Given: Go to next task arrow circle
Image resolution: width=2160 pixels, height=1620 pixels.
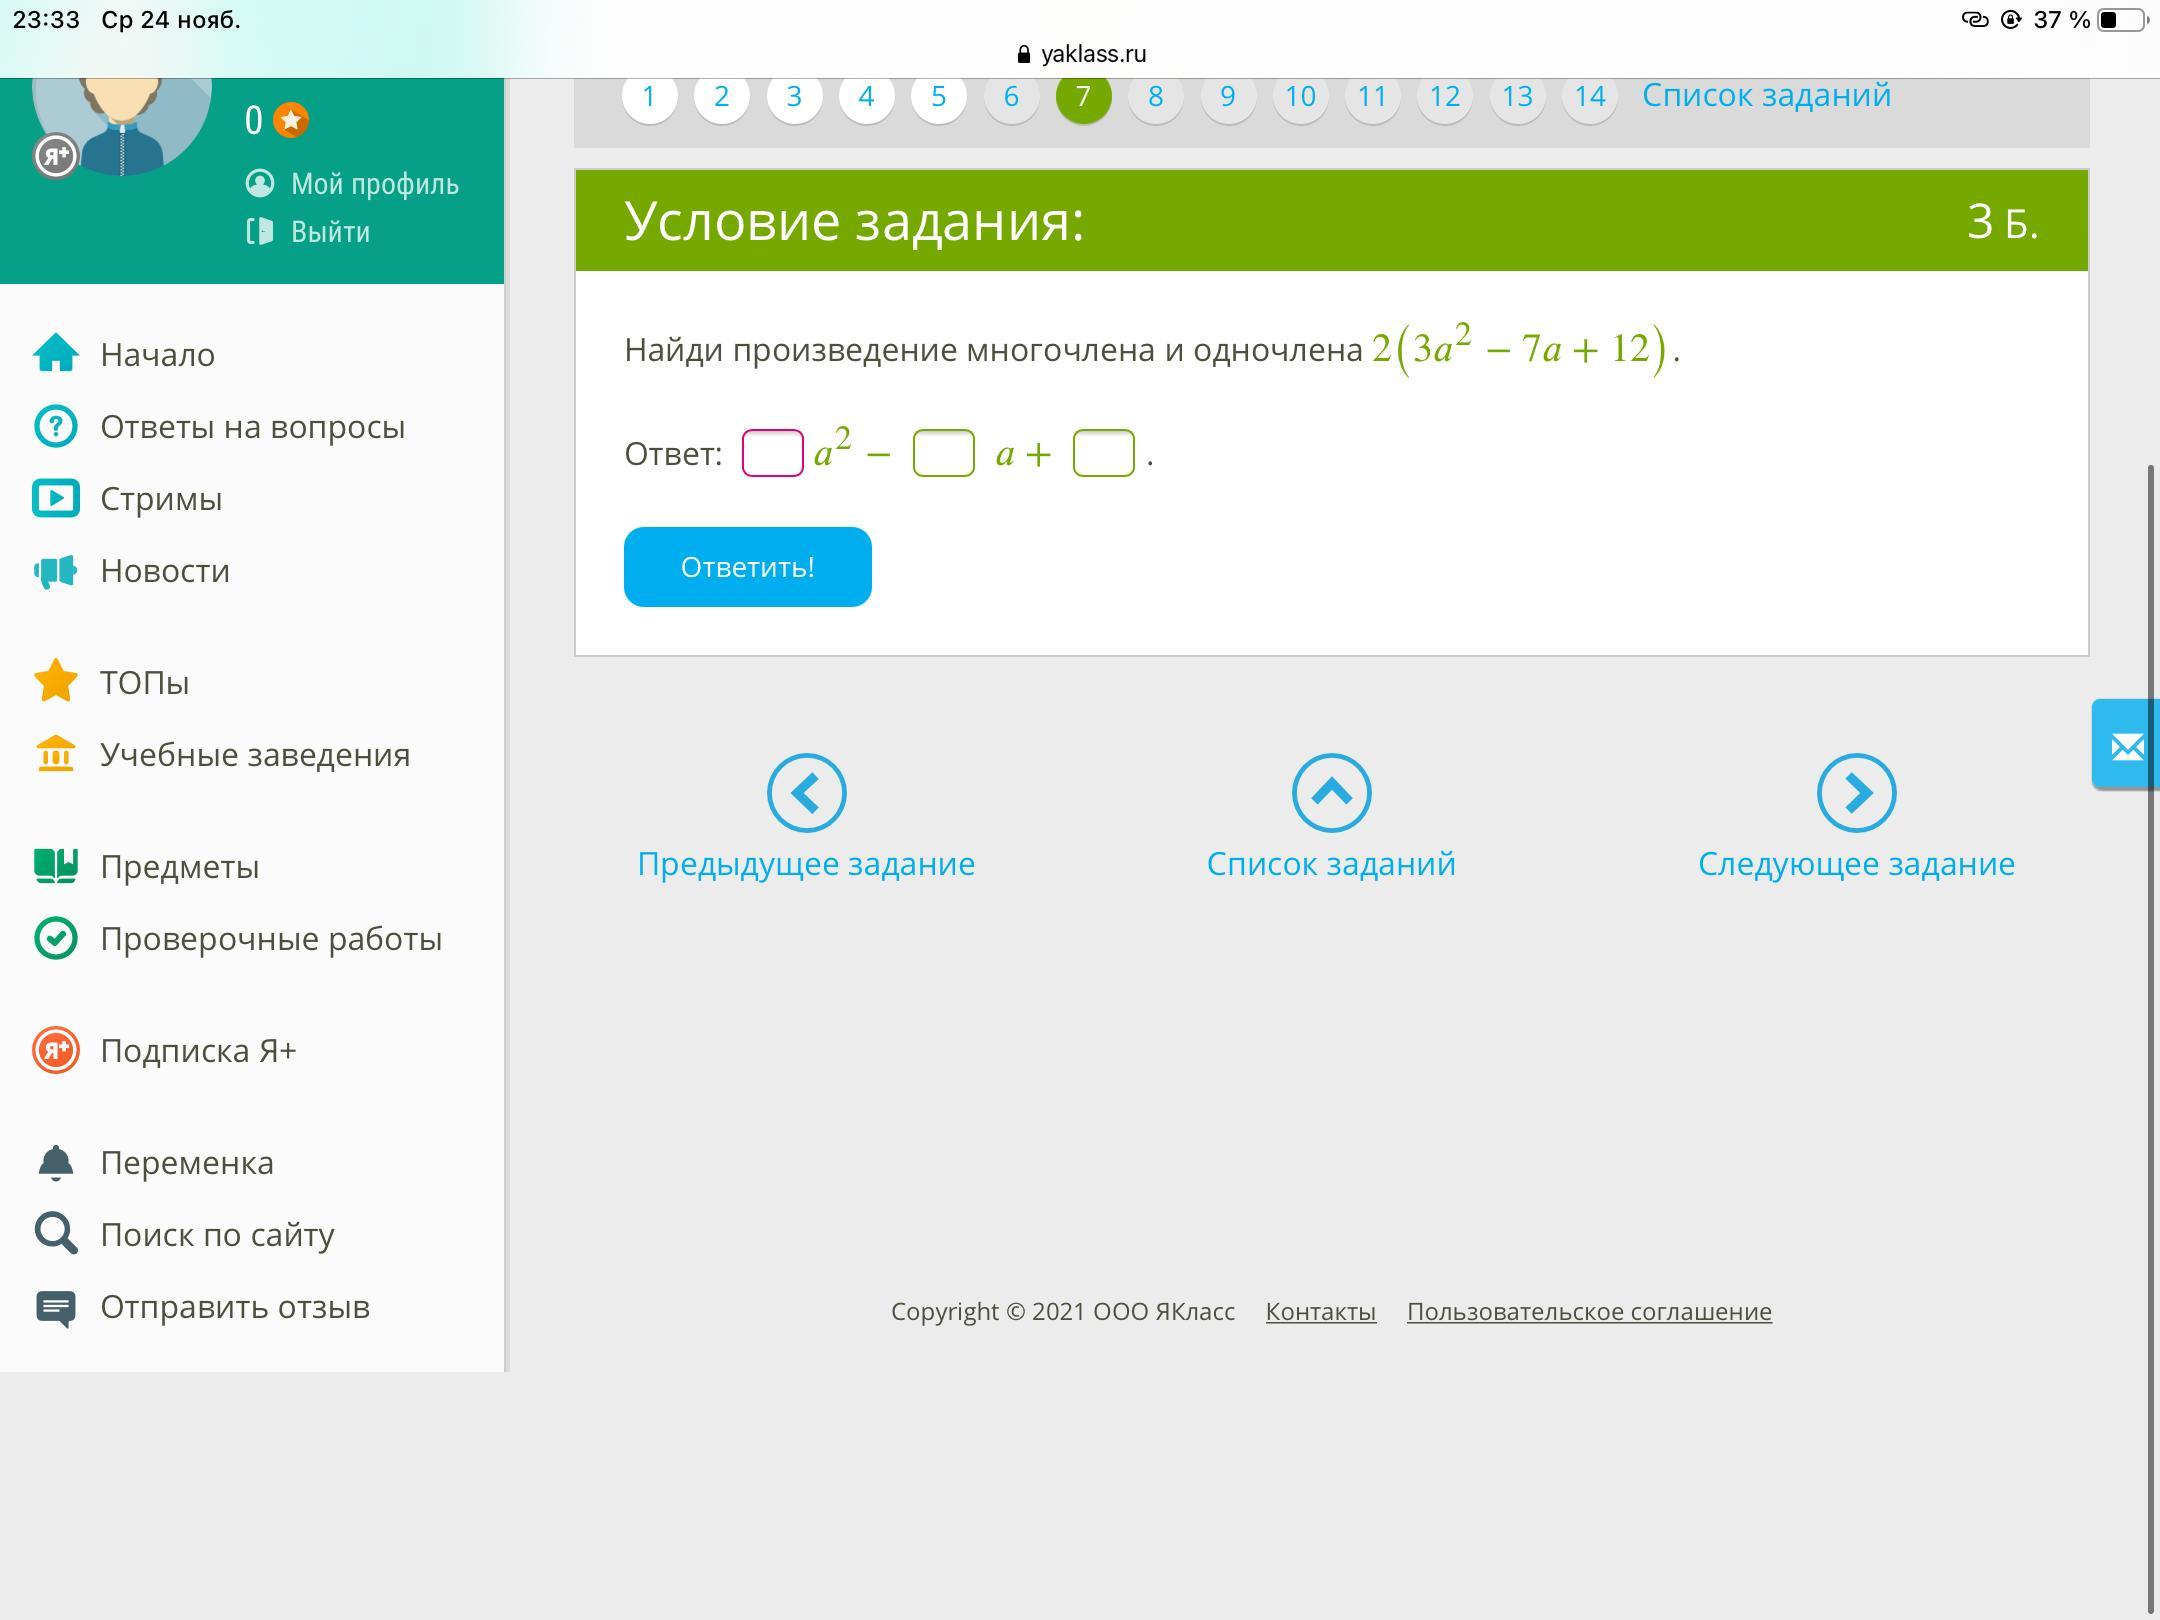Looking at the screenshot, I should (x=1856, y=793).
